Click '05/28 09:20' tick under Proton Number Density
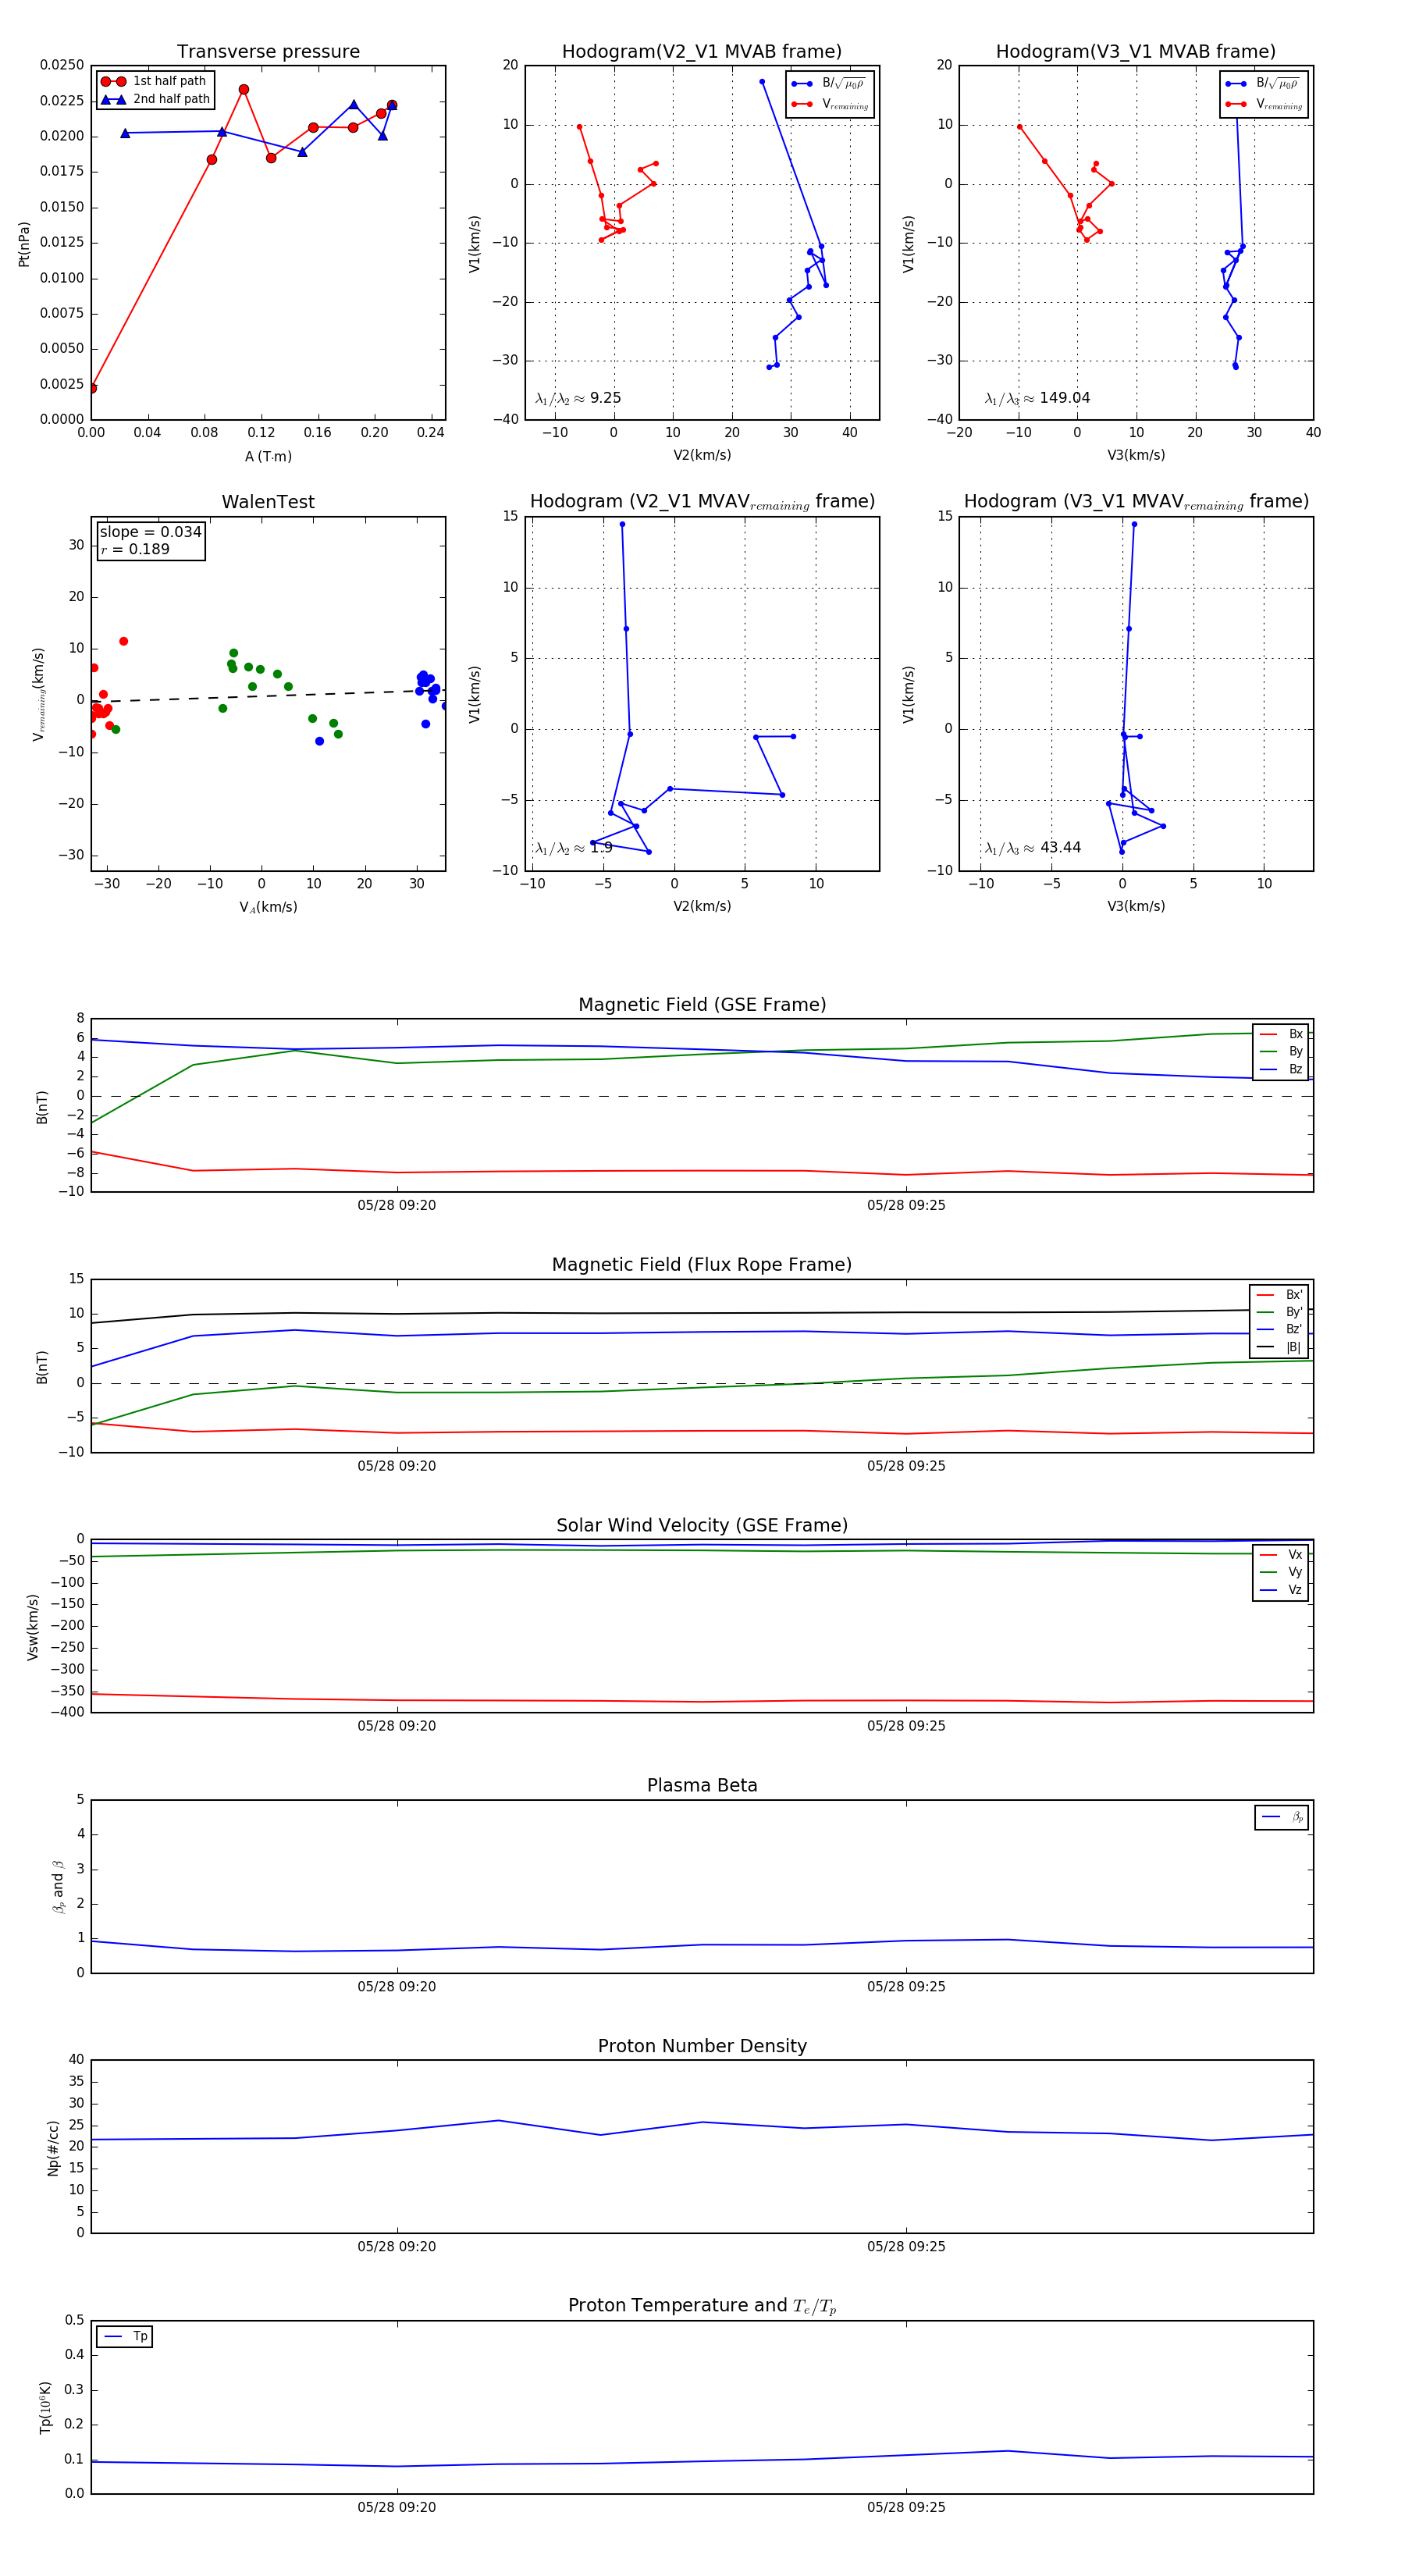The width and height of the screenshot is (1405, 2576). [x=397, y=2247]
